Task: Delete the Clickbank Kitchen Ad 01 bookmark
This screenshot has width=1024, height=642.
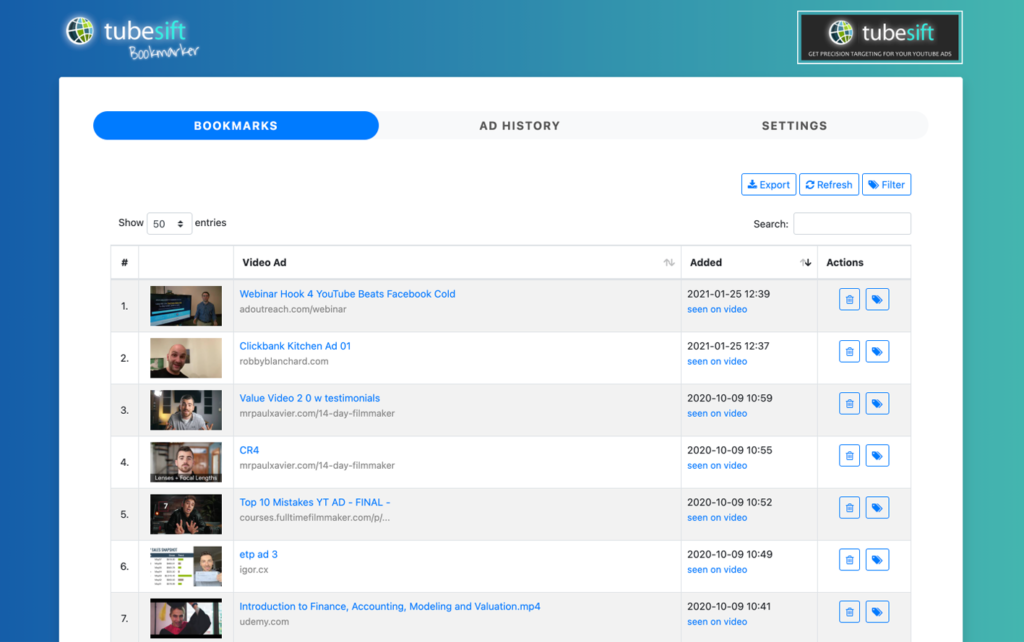Action: click(849, 352)
